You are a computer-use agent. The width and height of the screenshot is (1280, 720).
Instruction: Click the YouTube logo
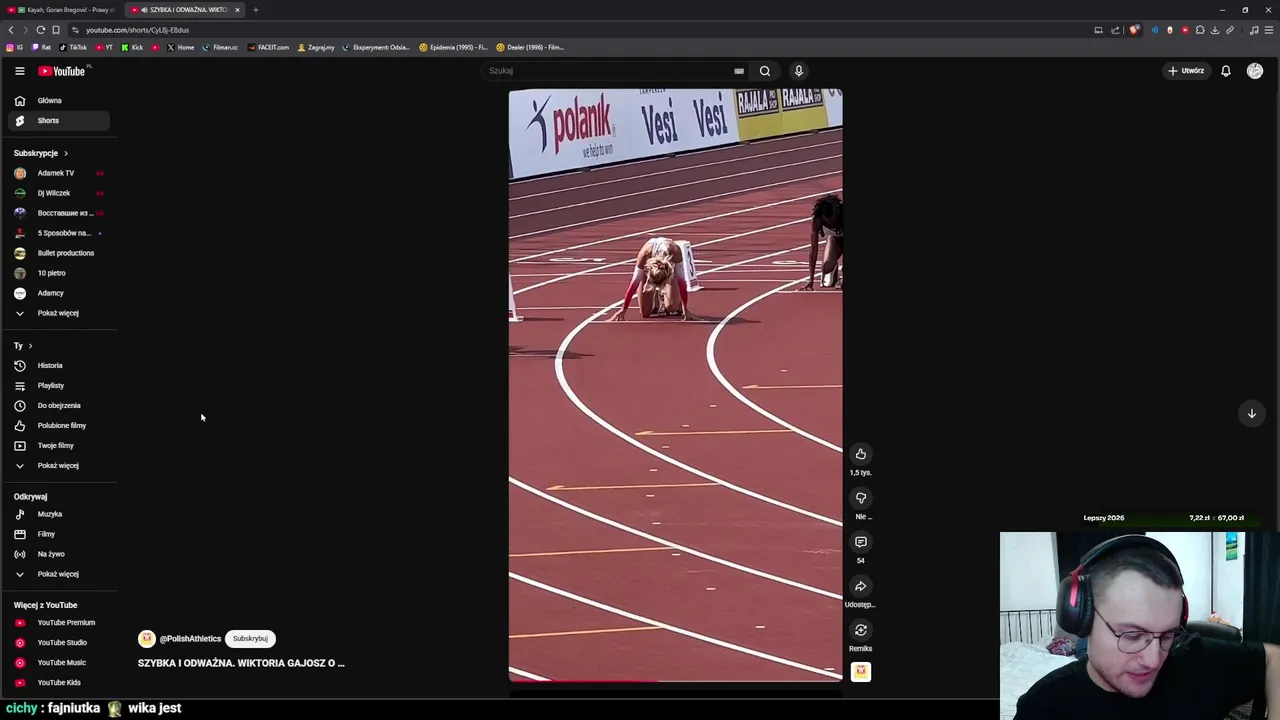64,71
